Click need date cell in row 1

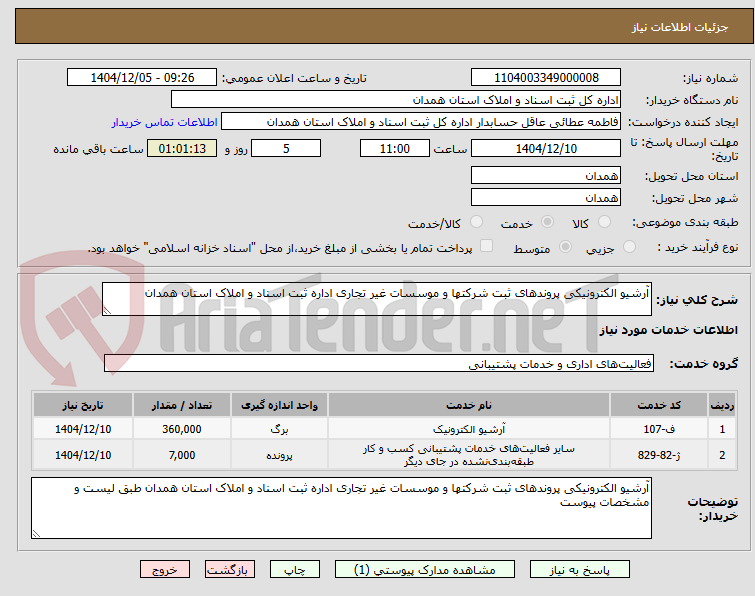point(83,429)
